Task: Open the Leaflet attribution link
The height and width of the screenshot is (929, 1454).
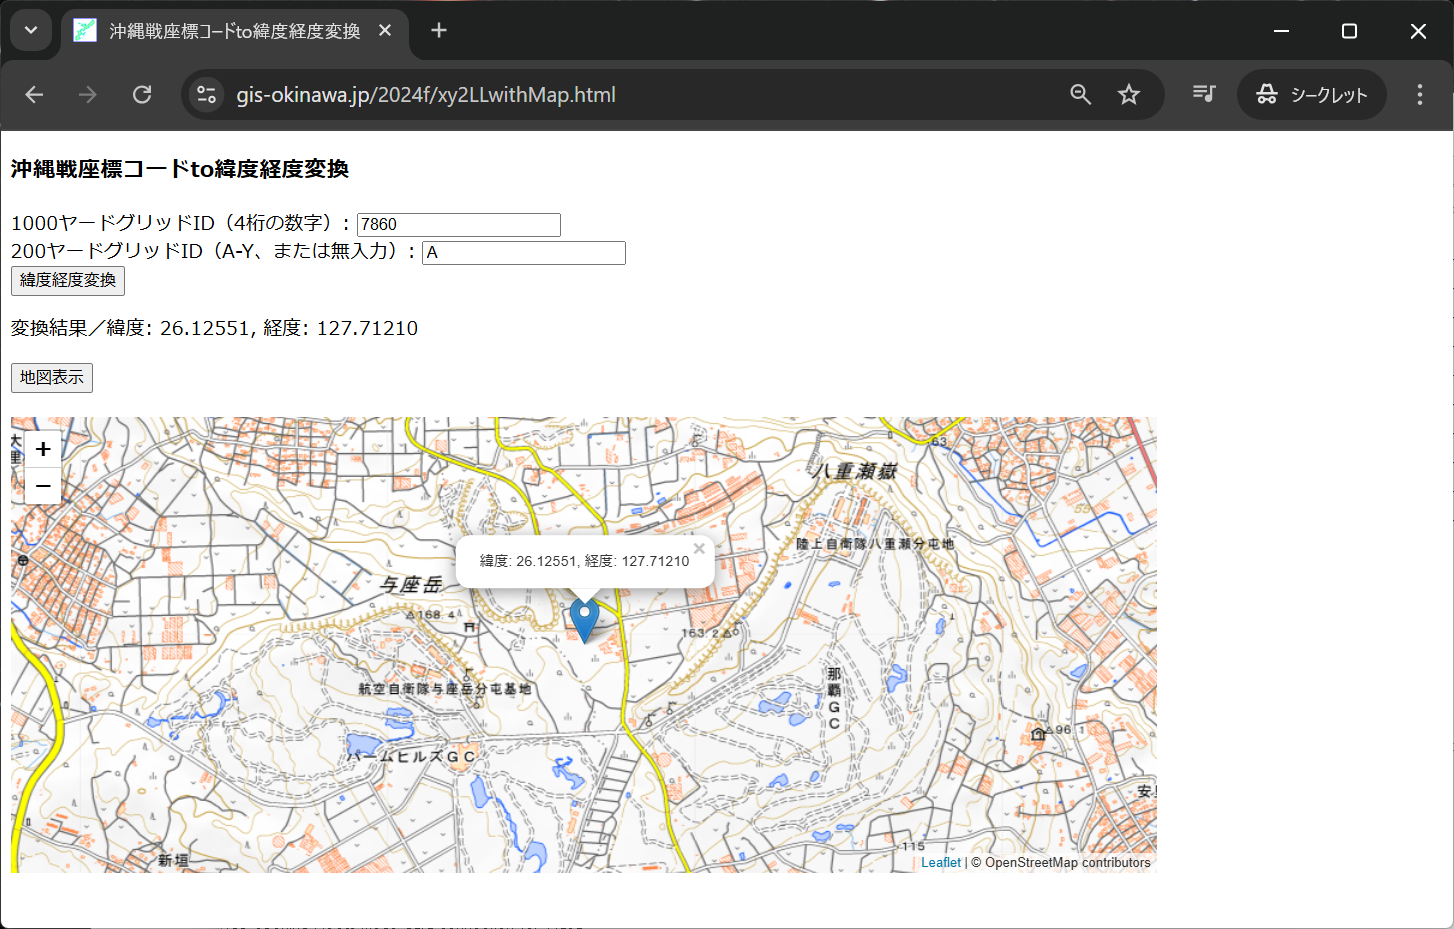Action: [x=940, y=863]
